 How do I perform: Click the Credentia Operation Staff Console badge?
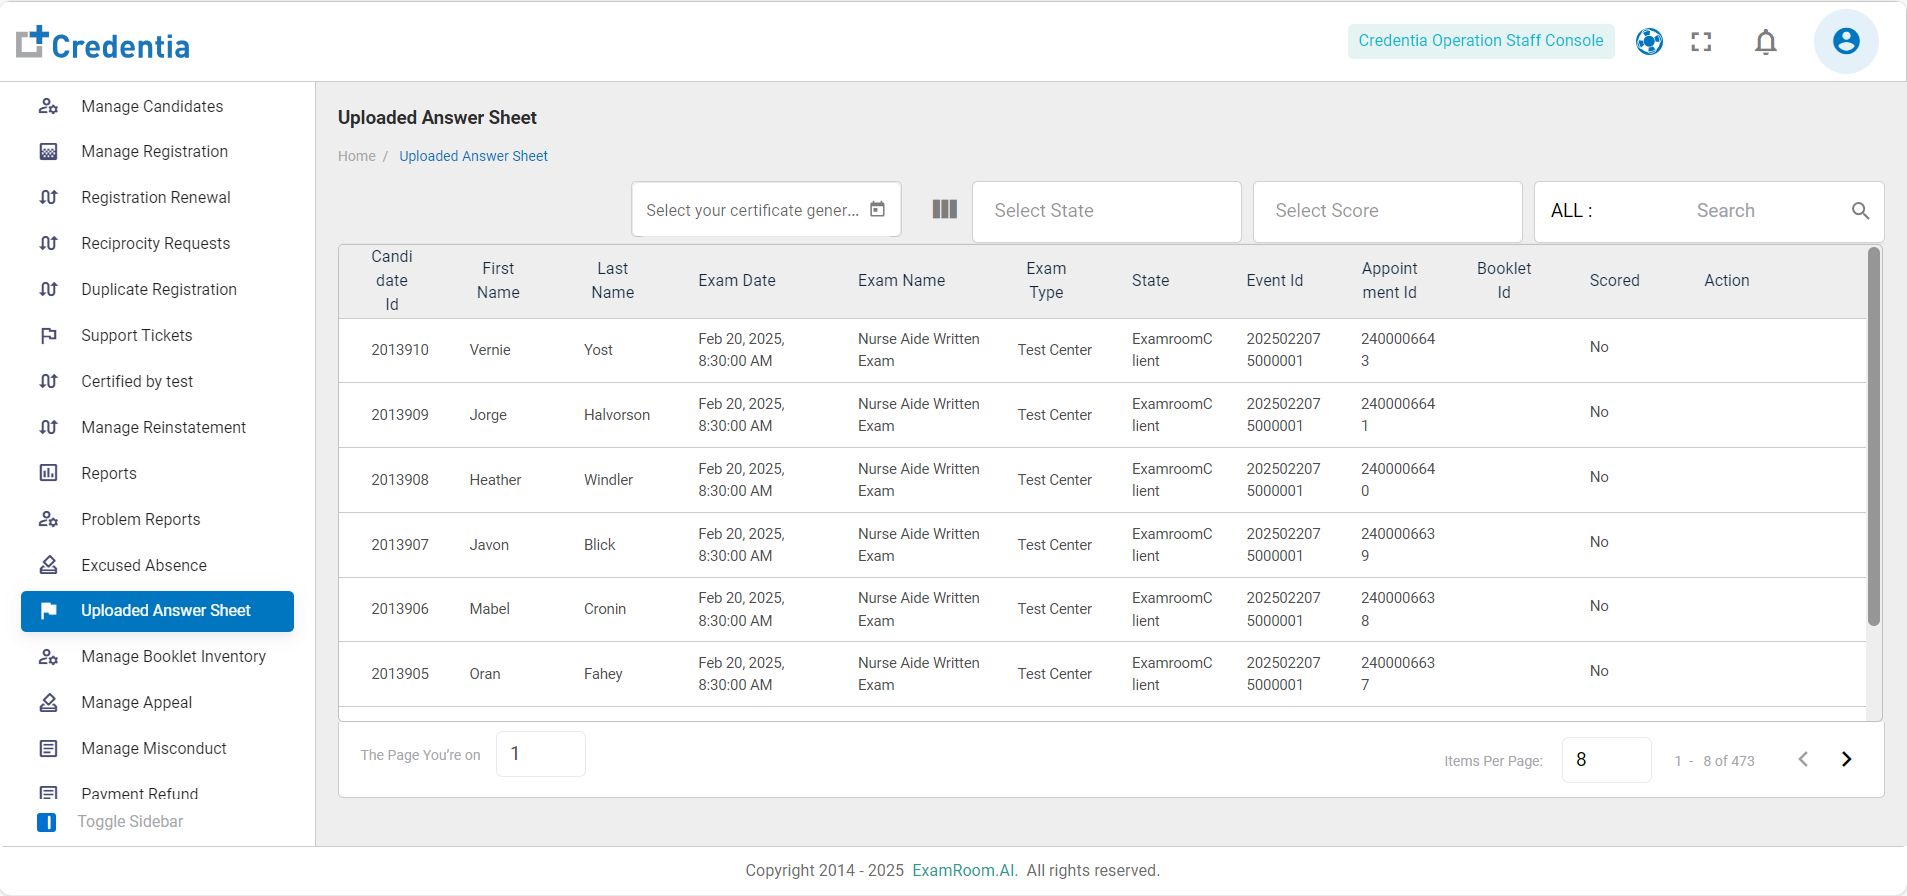coord(1480,41)
